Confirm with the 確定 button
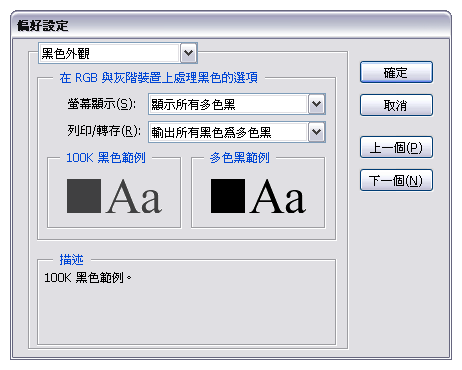Screen dimensions: 462x370 396,72
